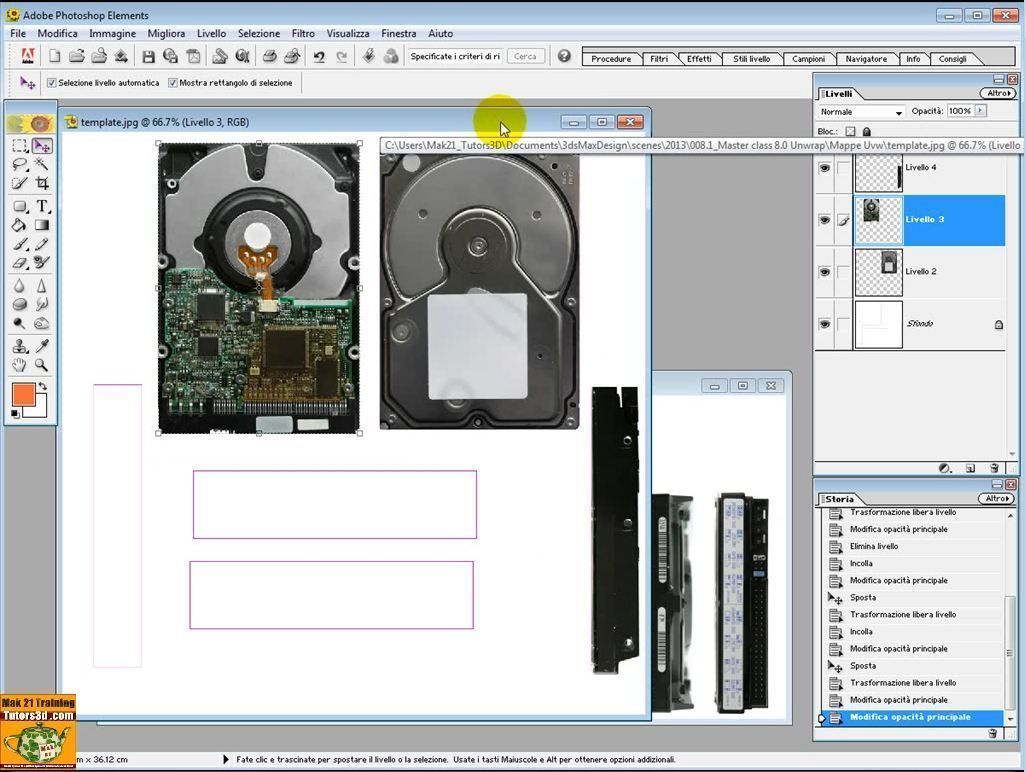Select the Eyedropper tool
The width and height of the screenshot is (1026, 772).
42,346
